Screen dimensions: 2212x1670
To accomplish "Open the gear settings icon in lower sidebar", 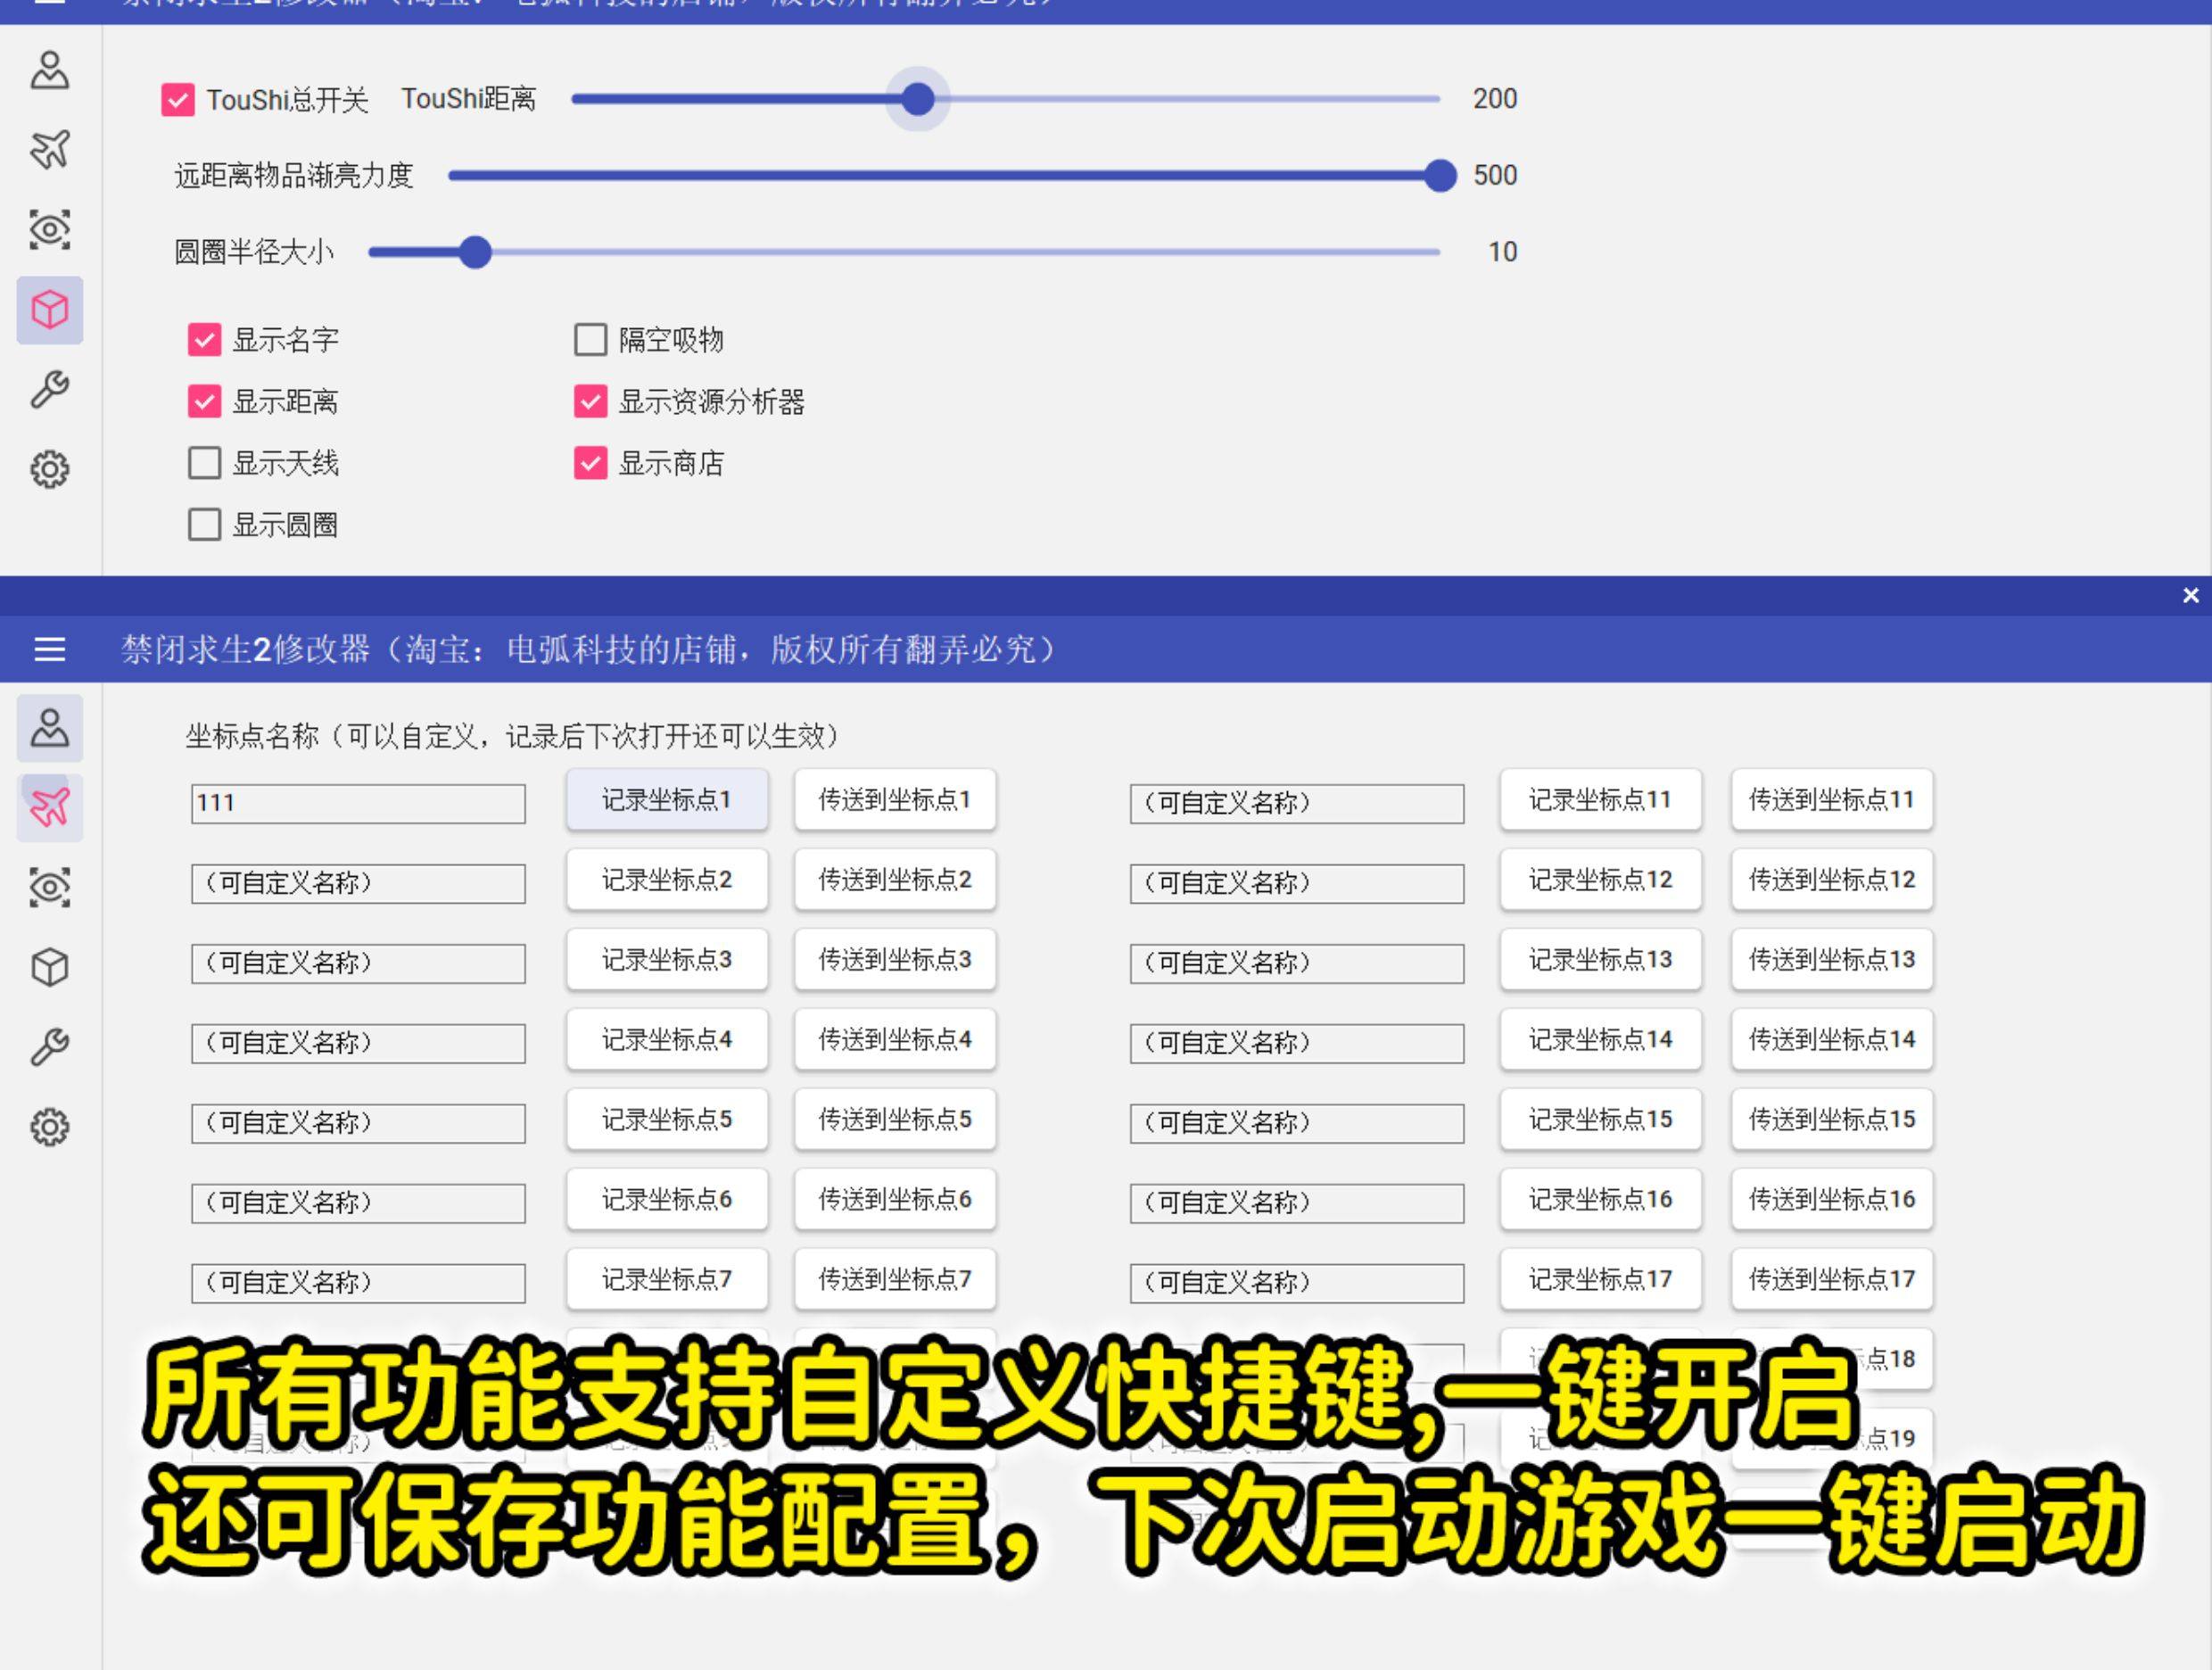I will [x=50, y=1128].
